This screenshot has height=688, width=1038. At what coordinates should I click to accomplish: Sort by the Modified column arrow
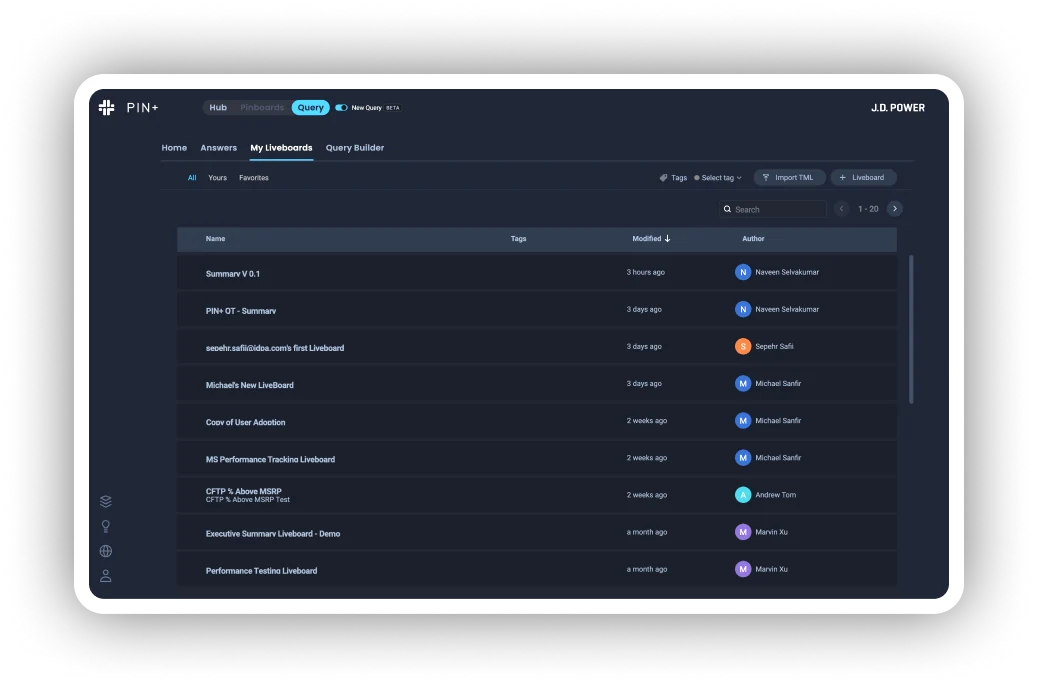[667, 238]
